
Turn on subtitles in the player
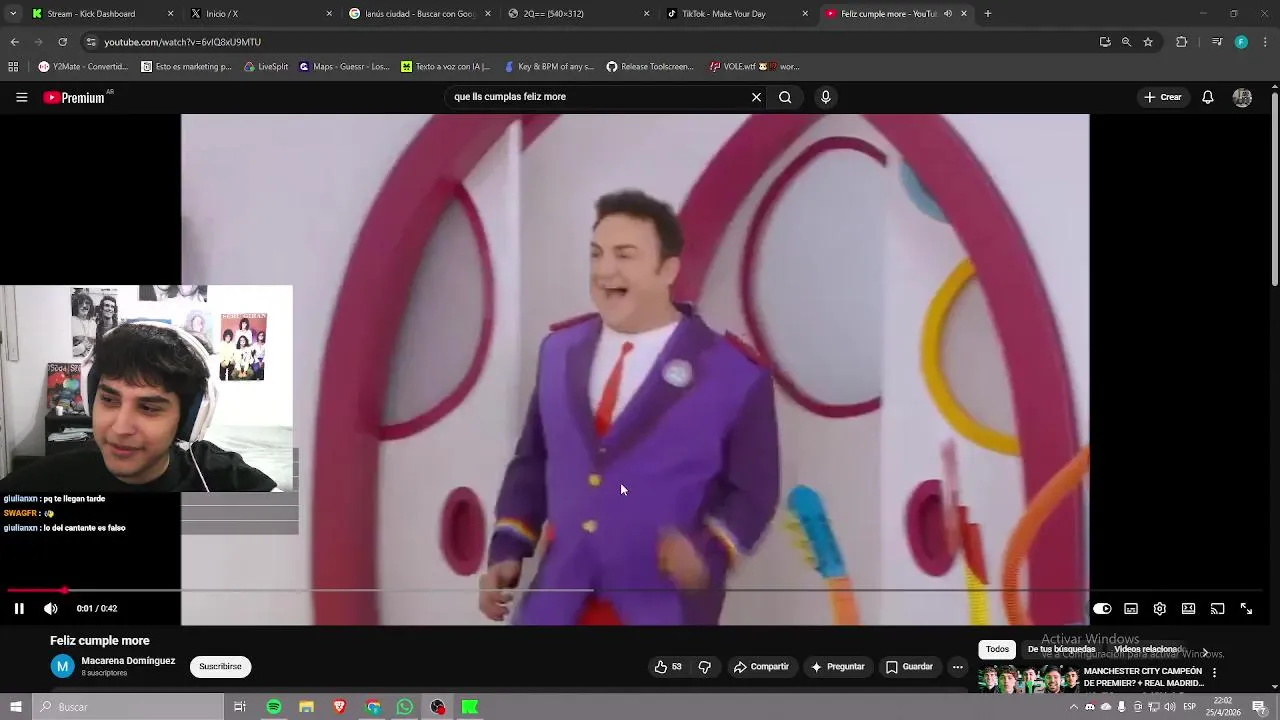(x=1131, y=608)
